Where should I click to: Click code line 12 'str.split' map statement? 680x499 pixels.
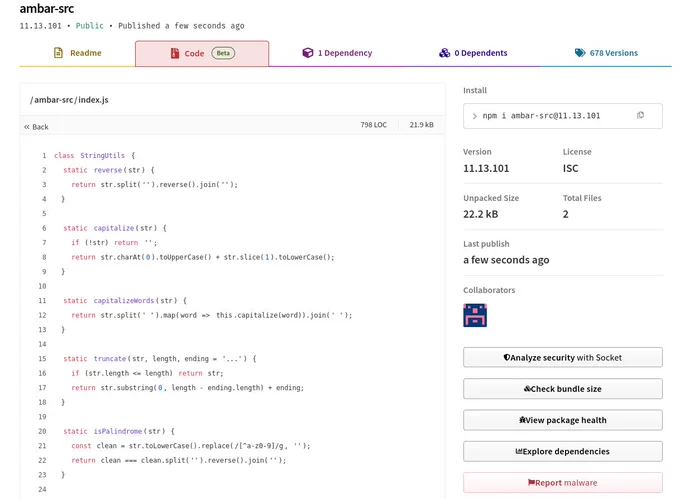tap(212, 315)
